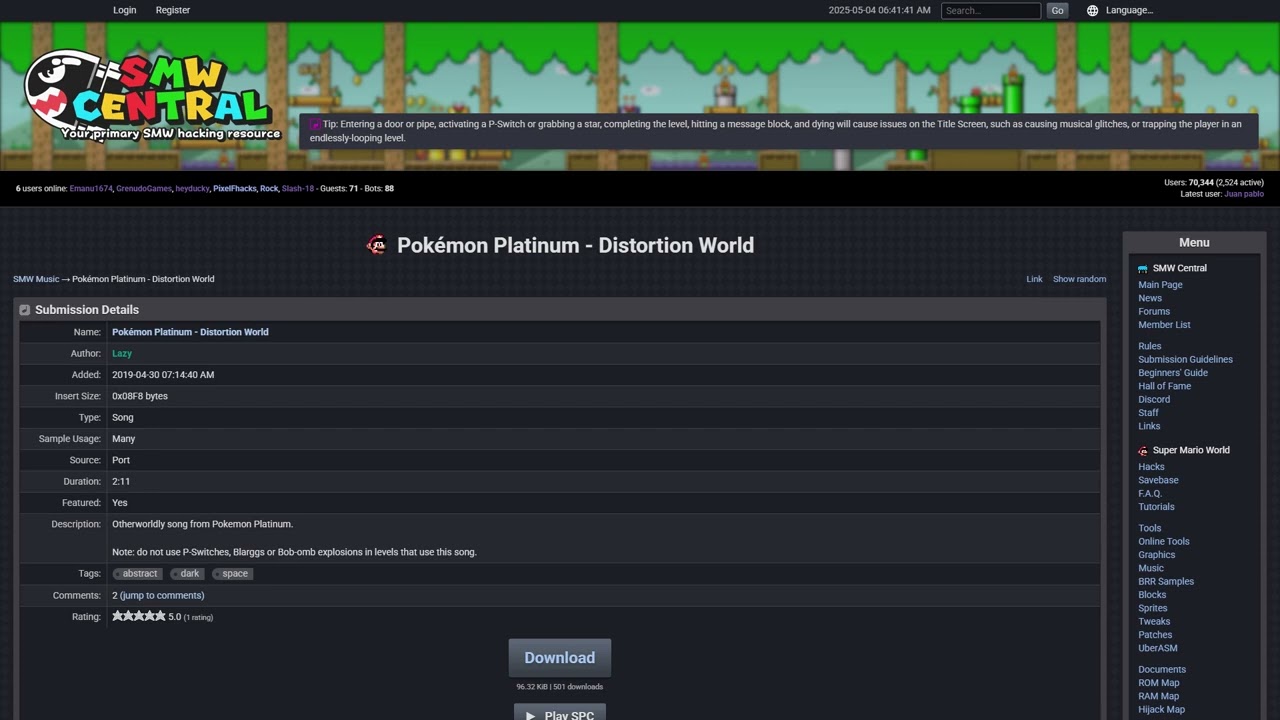This screenshot has width=1280, height=720.
Task: Open F.A.Q. in the menu
Action: [x=1150, y=493]
